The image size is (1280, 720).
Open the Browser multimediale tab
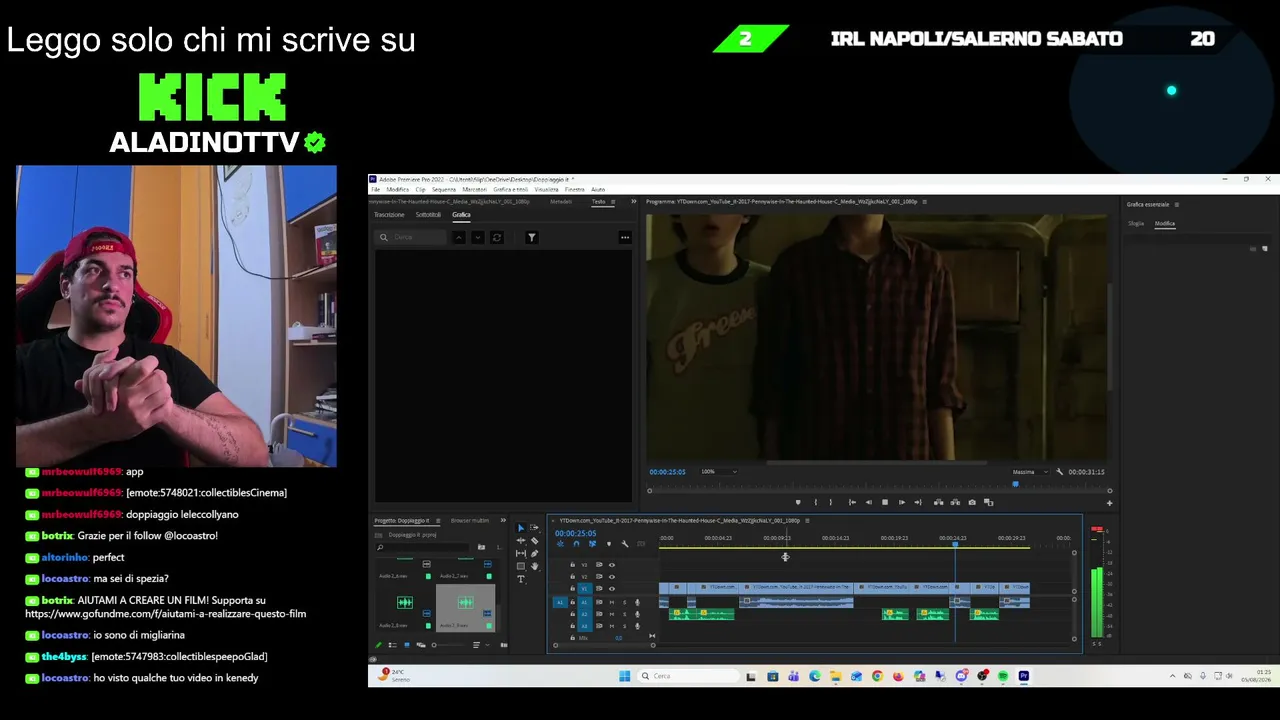tap(470, 521)
